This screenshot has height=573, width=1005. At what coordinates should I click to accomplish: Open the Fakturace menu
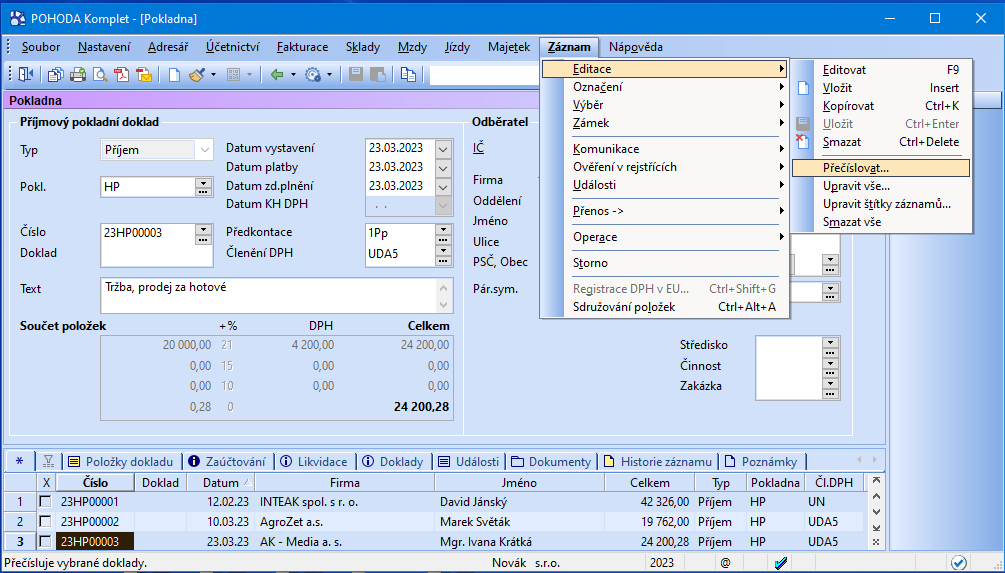click(x=303, y=47)
